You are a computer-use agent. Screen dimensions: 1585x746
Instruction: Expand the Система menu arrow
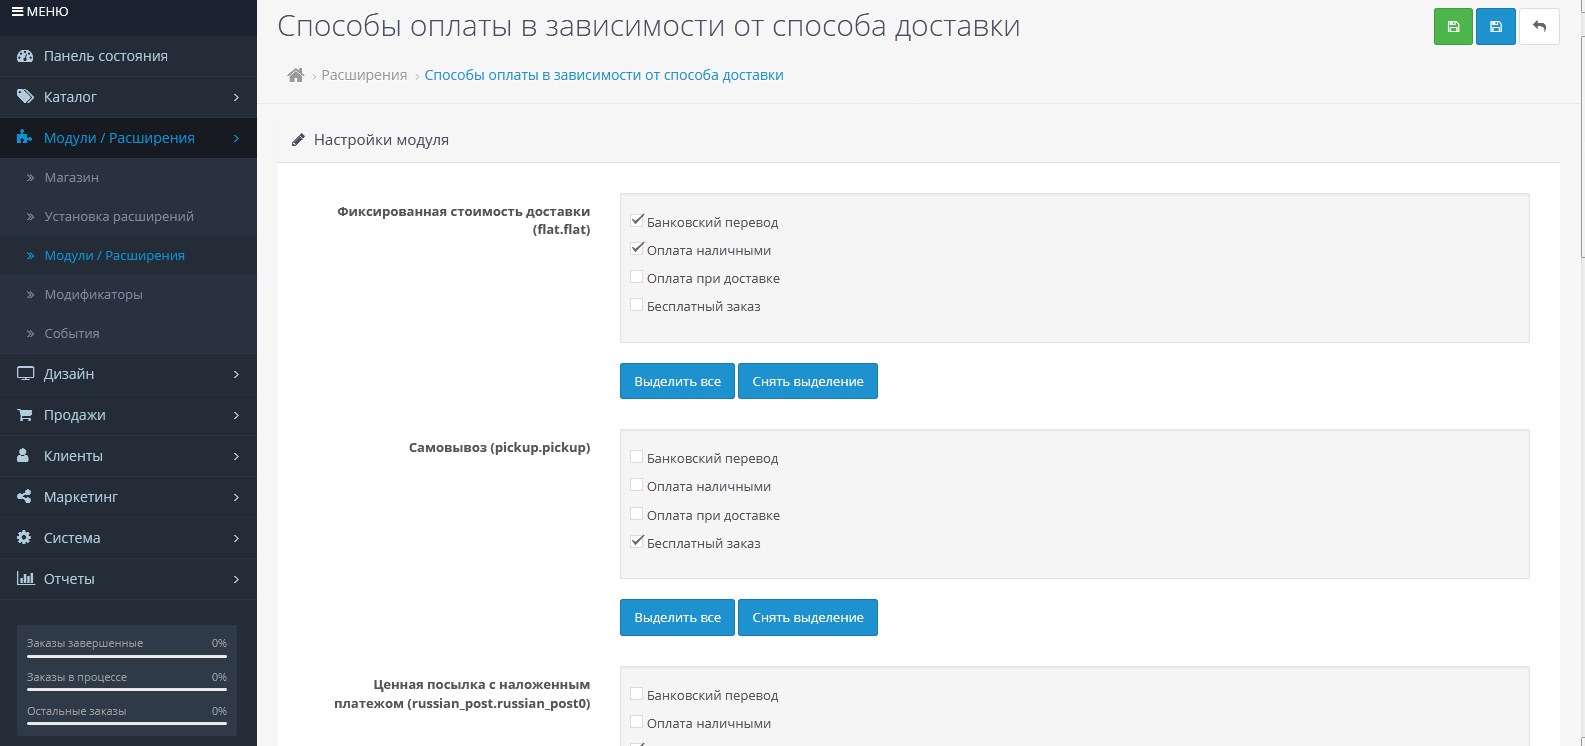point(236,538)
